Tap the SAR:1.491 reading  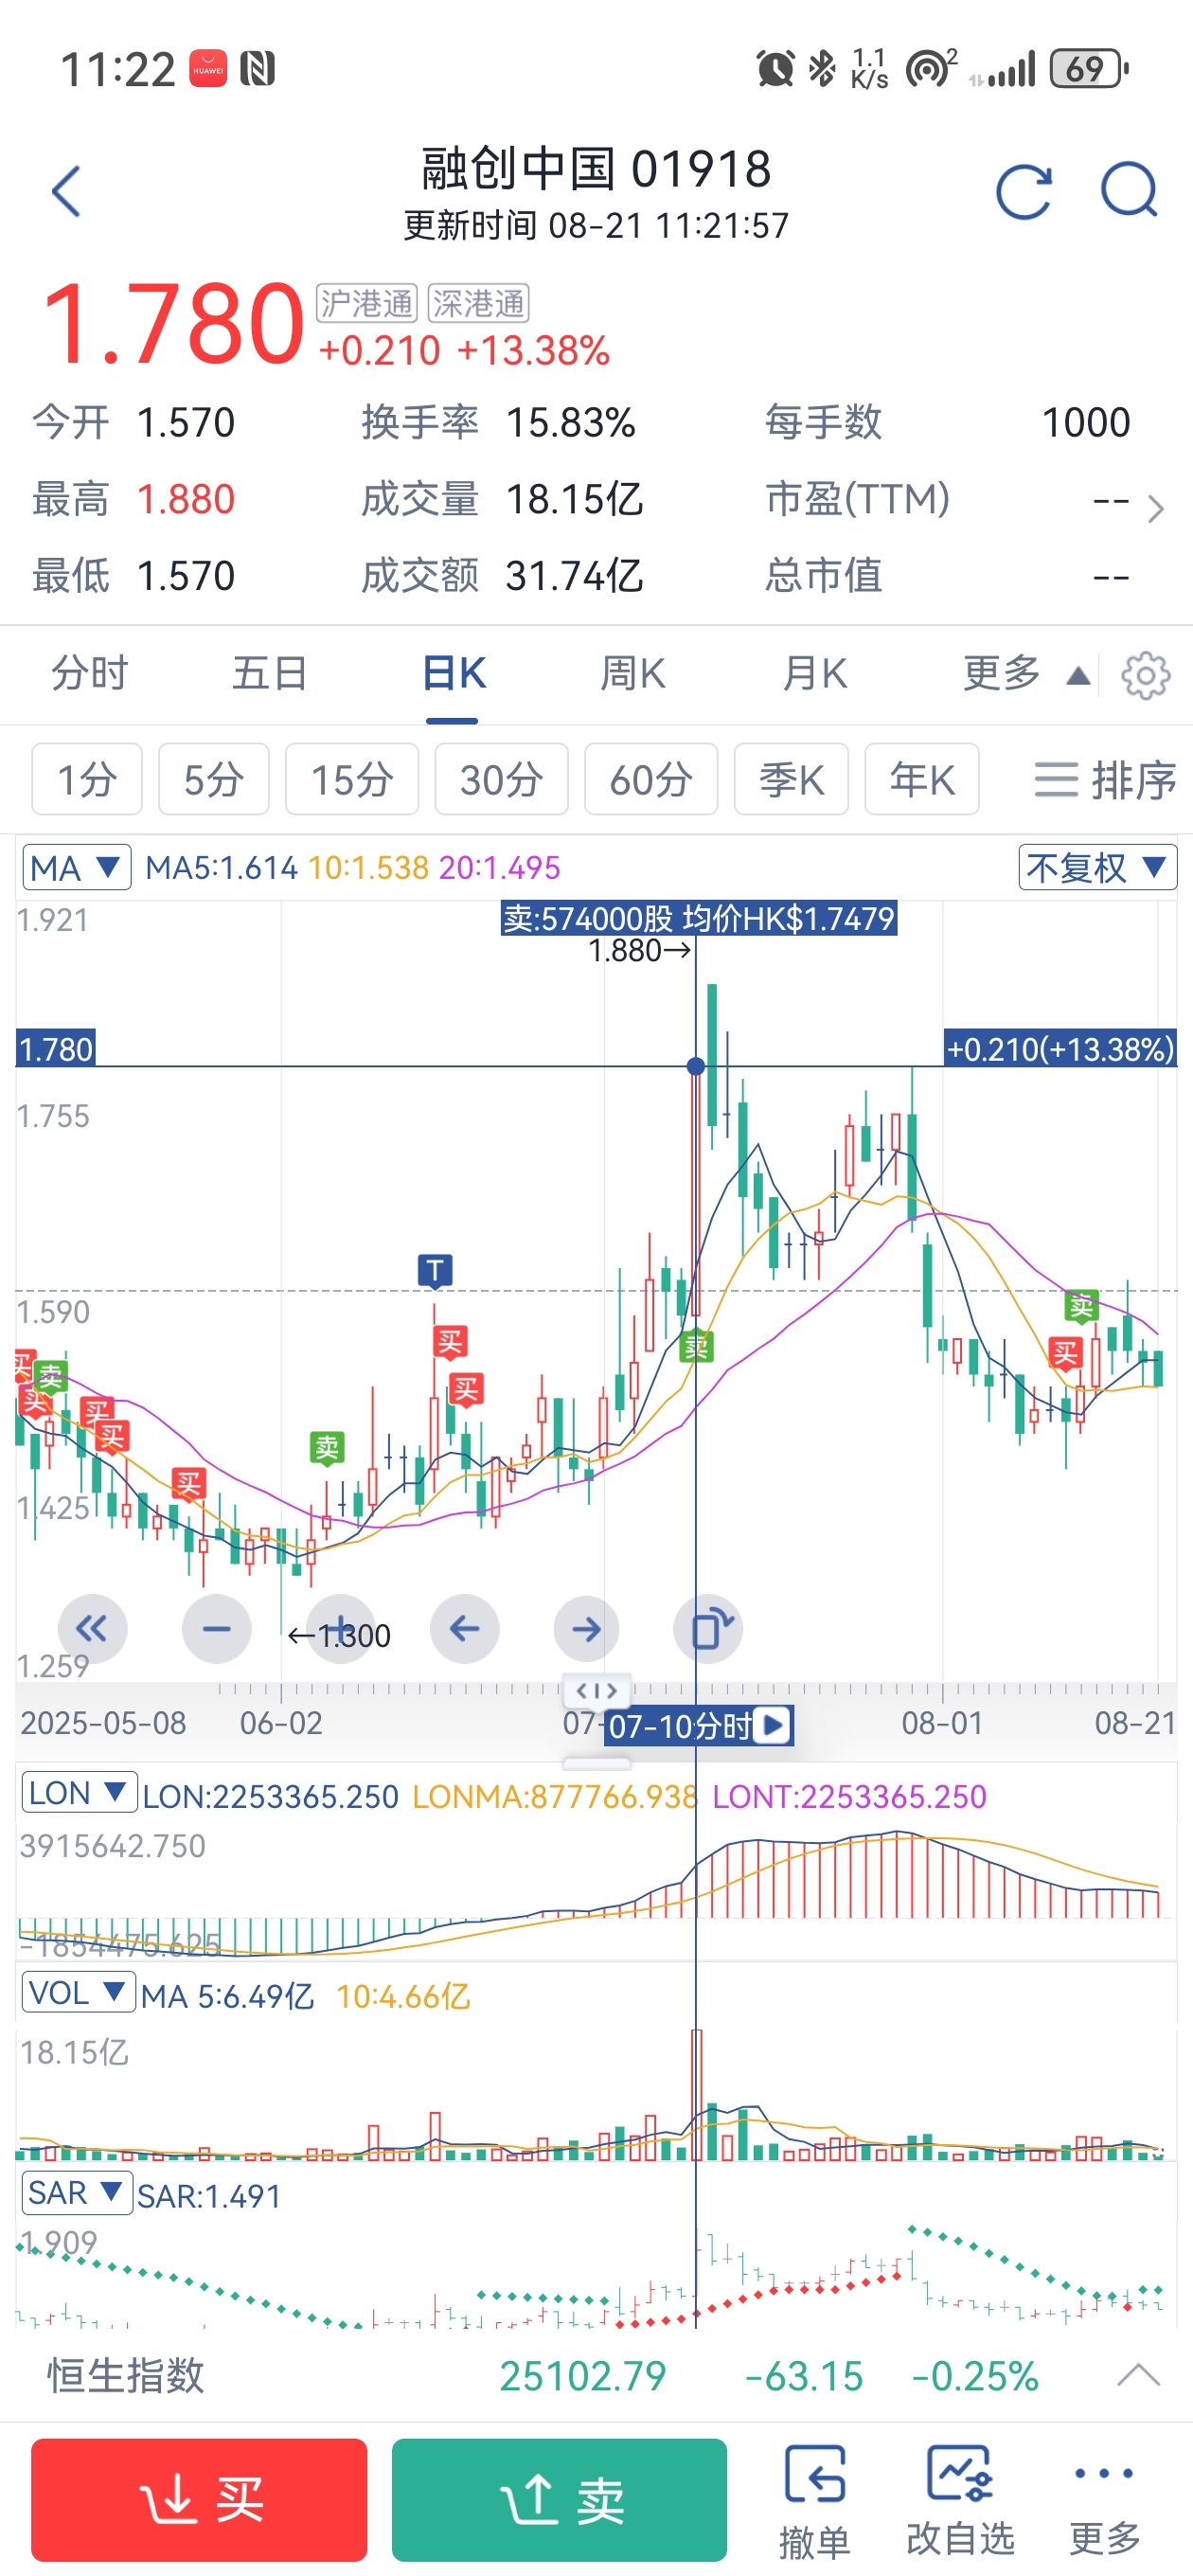click(209, 2196)
